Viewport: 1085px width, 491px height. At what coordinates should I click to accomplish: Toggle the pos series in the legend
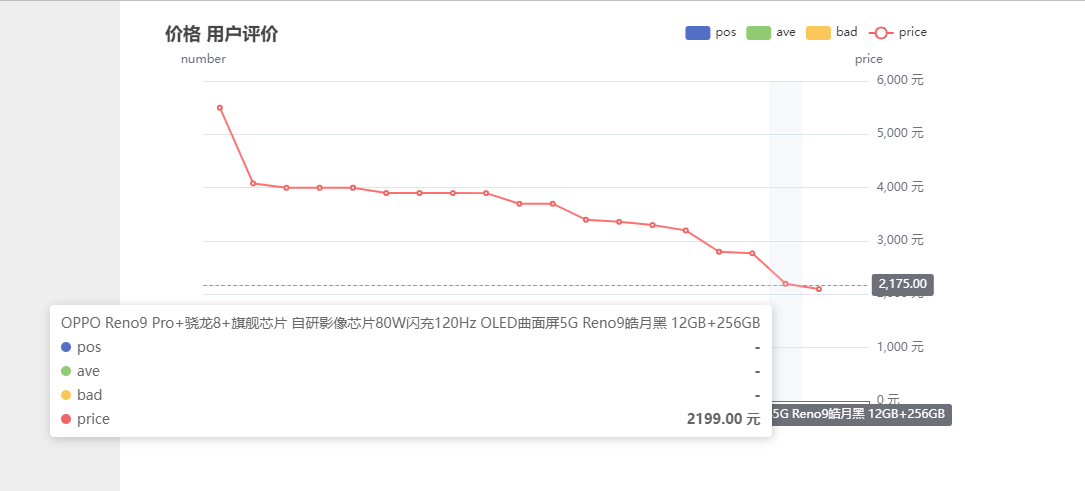tap(711, 33)
